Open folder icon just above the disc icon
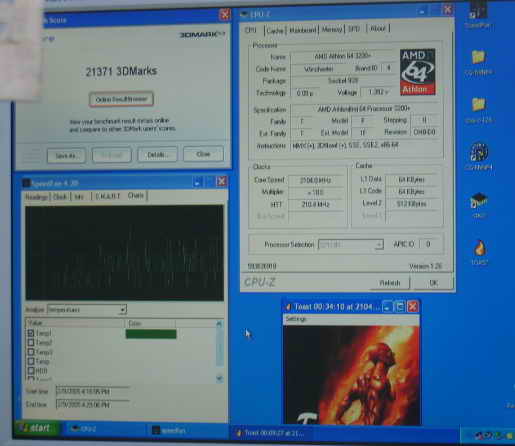 (479, 105)
